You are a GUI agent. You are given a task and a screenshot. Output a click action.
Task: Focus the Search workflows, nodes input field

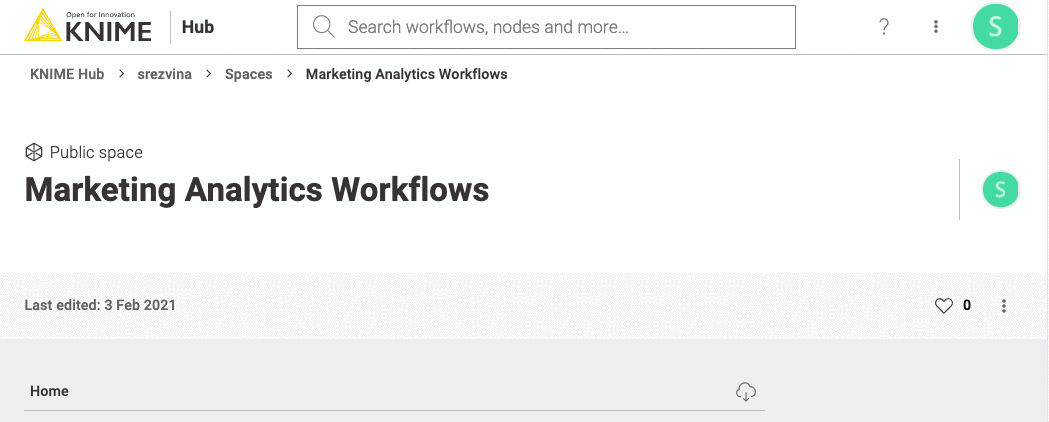(x=546, y=27)
